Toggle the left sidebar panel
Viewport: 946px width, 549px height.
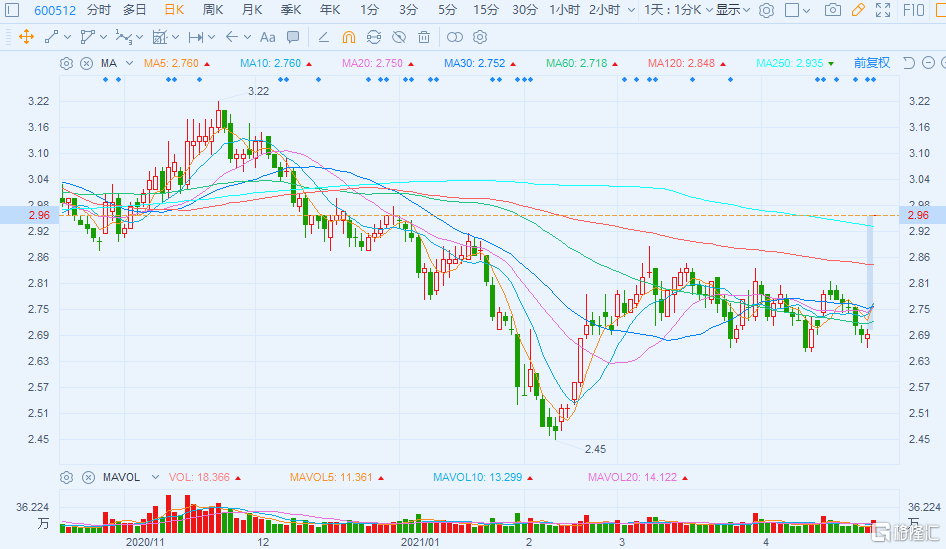pyautogui.click(x=12, y=10)
